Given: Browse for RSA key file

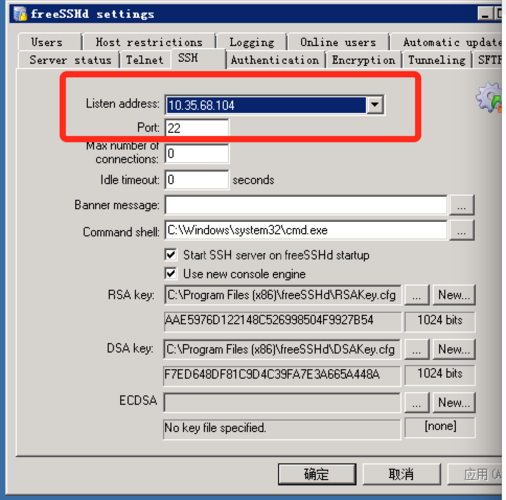Looking at the screenshot, I should (x=417, y=295).
